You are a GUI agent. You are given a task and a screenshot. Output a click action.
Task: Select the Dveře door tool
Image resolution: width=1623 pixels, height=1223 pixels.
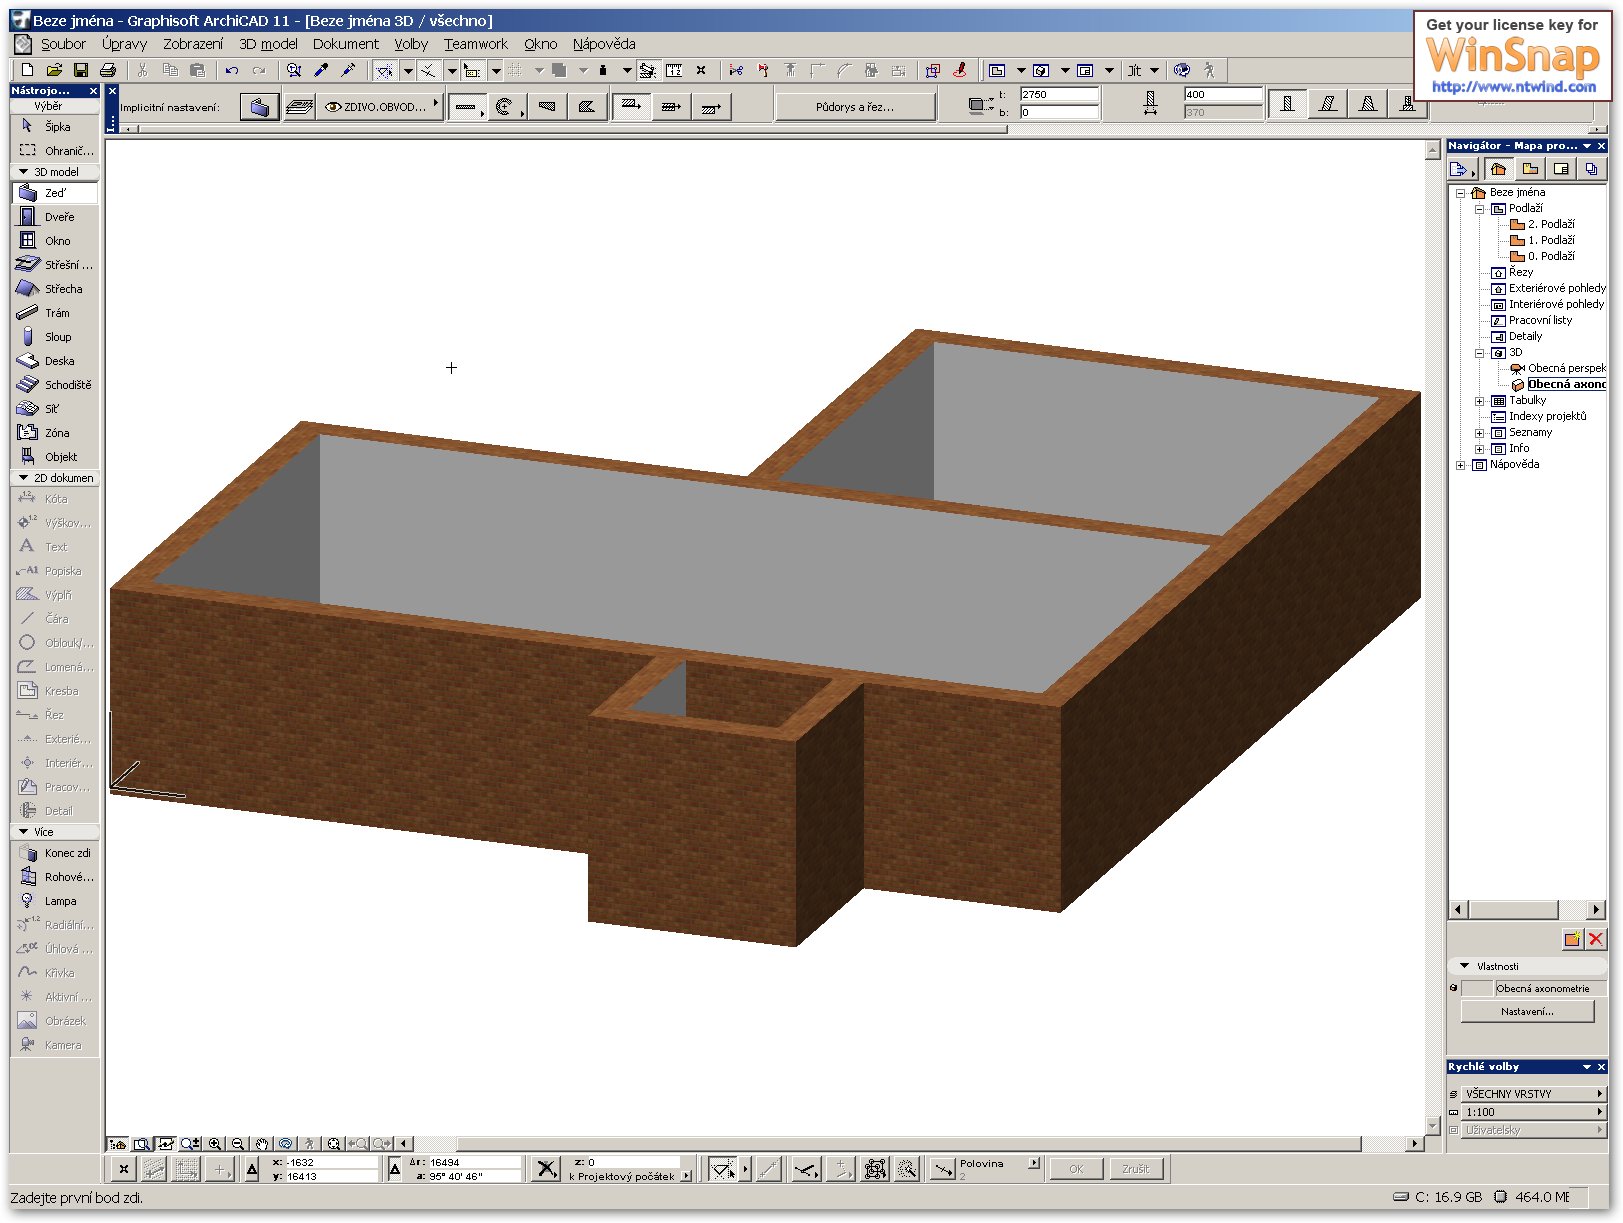58,217
